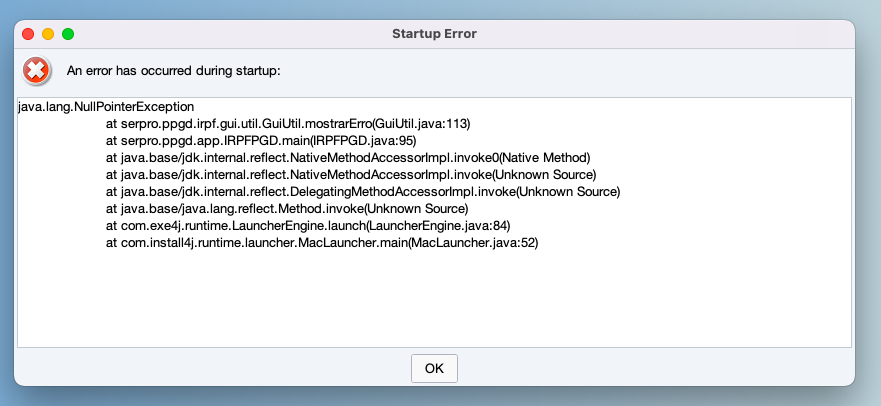Click the OK button
Image resolution: width=881 pixels, height=406 pixels.
434,368
